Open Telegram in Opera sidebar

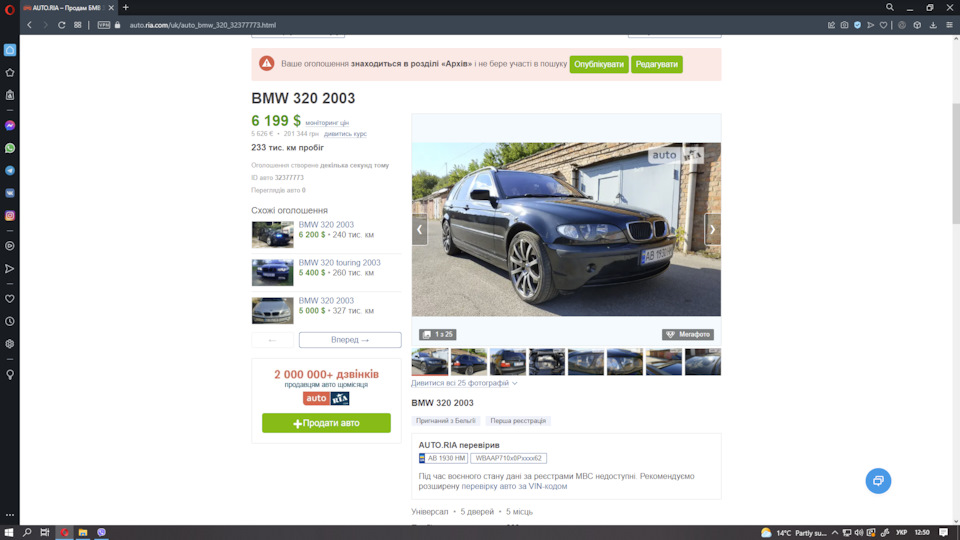pyautogui.click(x=10, y=171)
